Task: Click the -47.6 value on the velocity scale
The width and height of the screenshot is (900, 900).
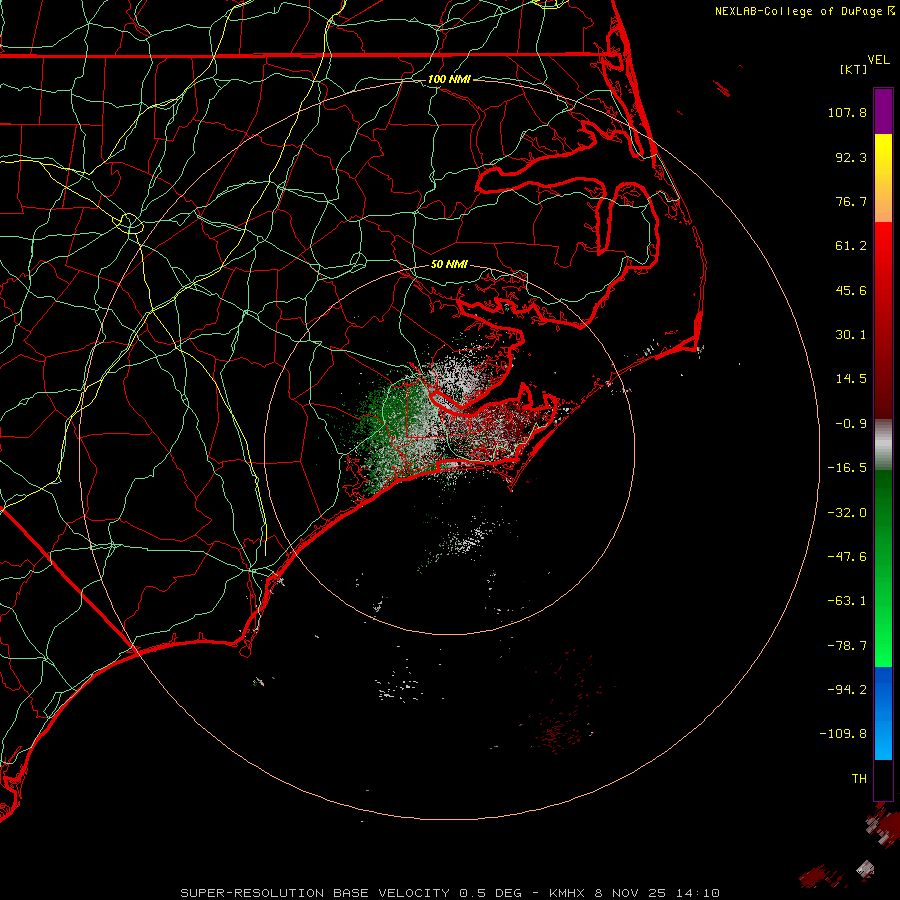Action: point(847,557)
